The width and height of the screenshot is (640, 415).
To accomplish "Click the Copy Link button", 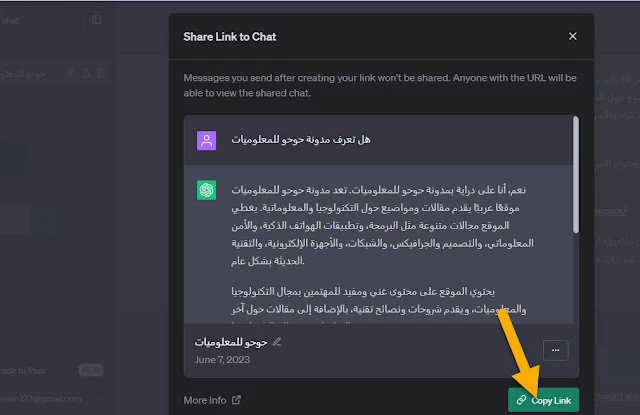I will pyautogui.click(x=543, y=400).
